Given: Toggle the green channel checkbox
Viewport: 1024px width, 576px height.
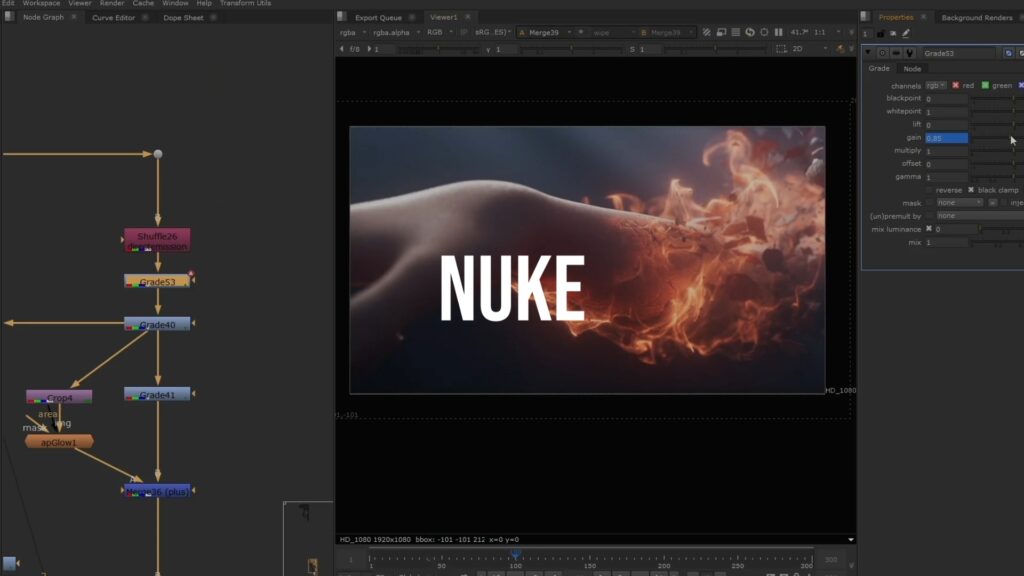Looking at the screenshot, I should [x=985, y=86].
